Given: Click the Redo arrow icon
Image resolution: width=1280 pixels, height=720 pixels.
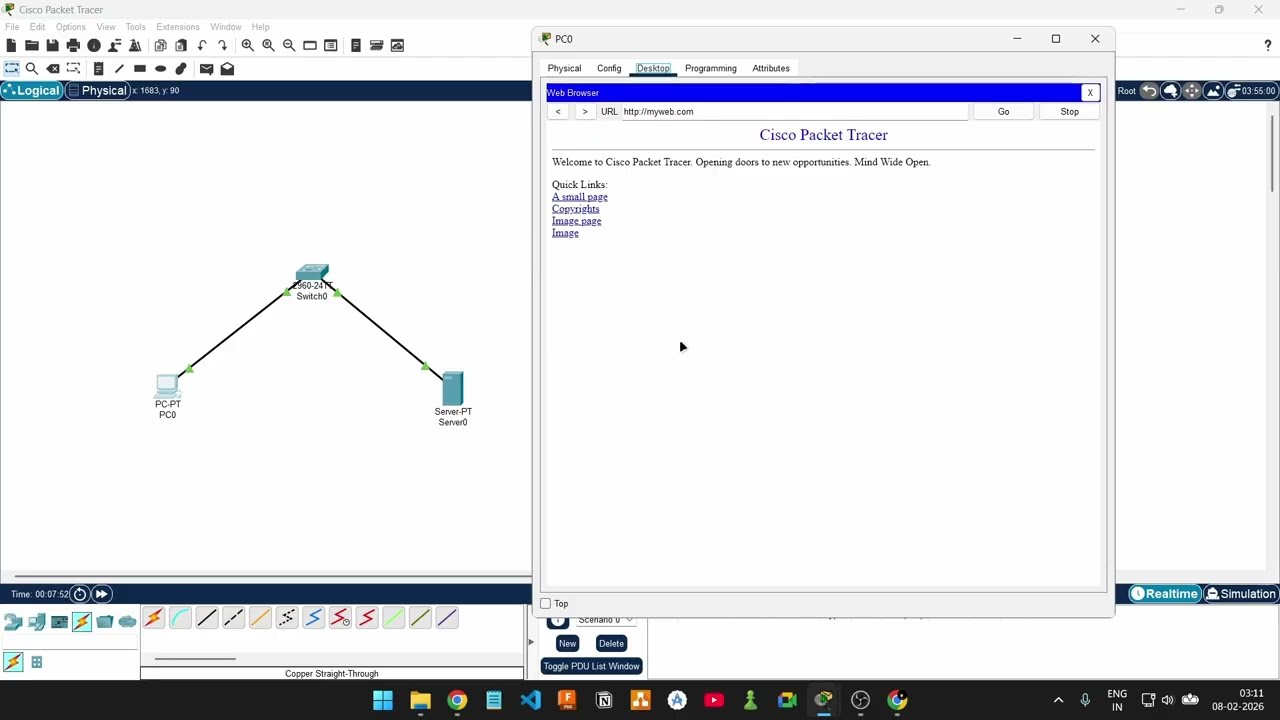Looking at the screenshot, I should click(x=222, y=45).
